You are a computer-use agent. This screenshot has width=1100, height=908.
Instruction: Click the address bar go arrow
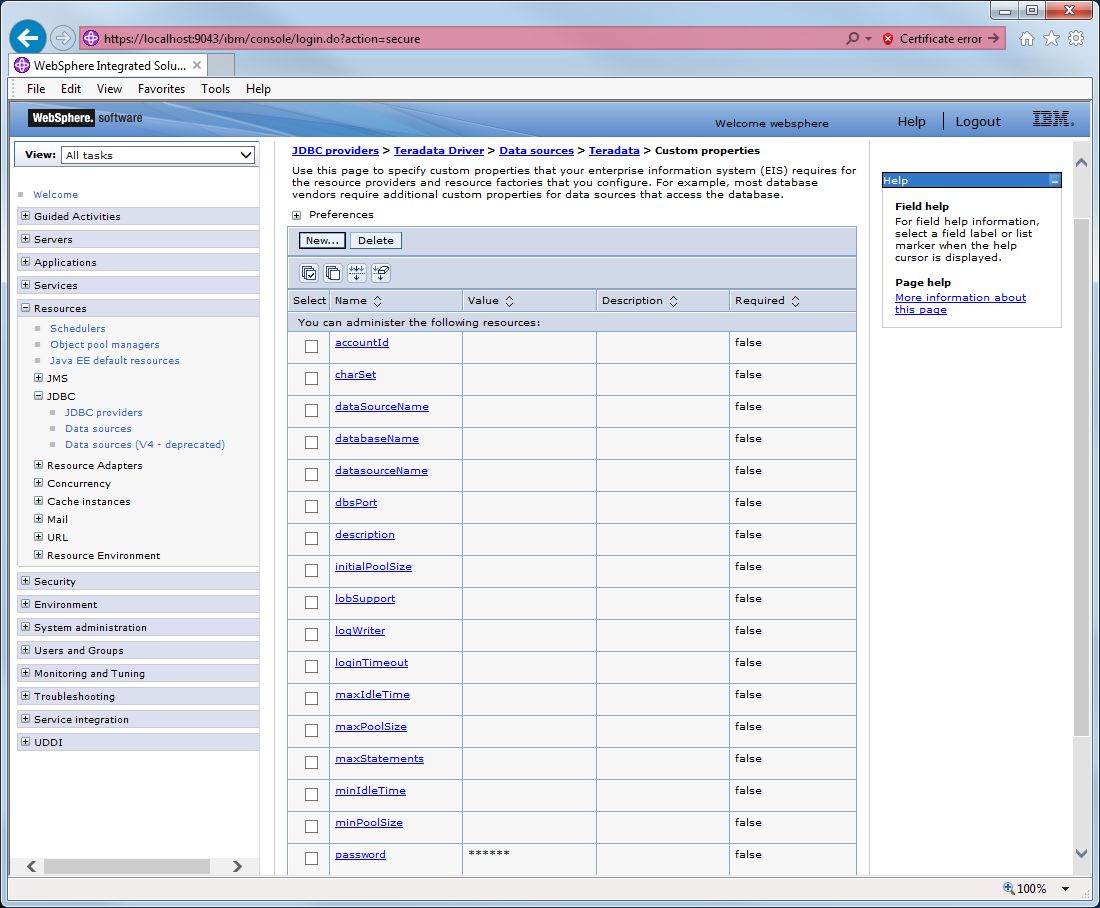[x=993, y=39]
